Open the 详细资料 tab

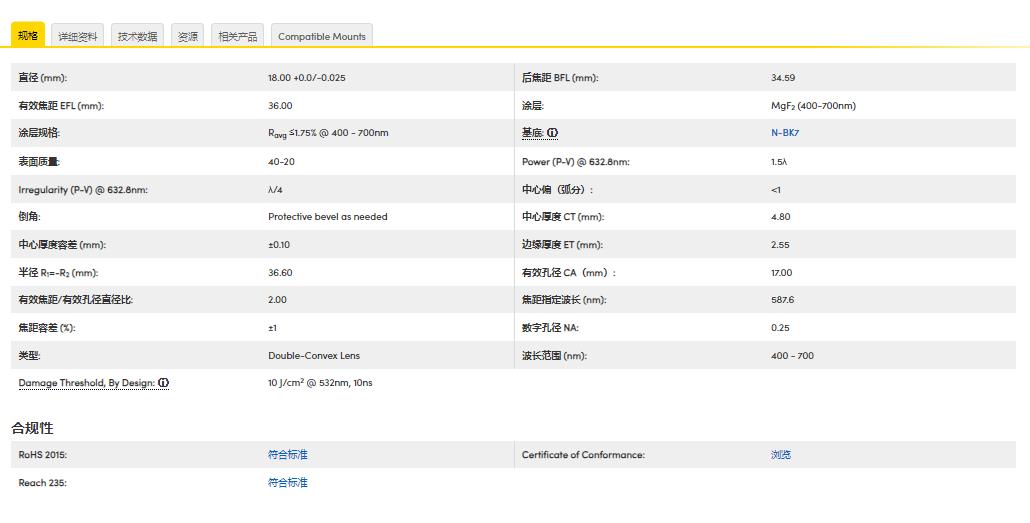78,36
